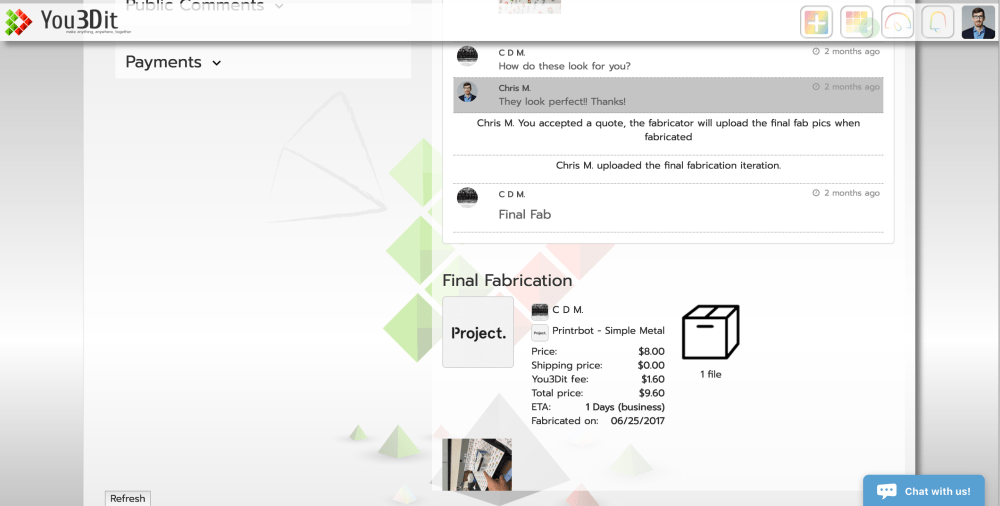
Task: Click the user profile photo in header
Action: [x=978, y=22]
